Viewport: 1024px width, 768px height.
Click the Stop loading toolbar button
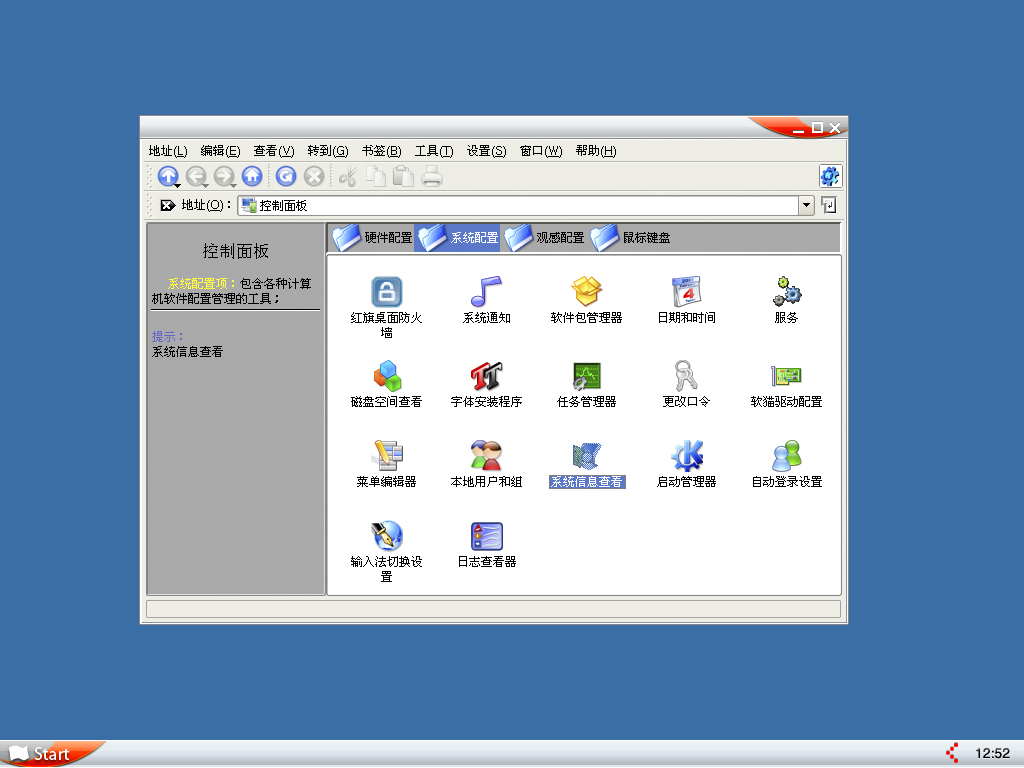(314, 176)
